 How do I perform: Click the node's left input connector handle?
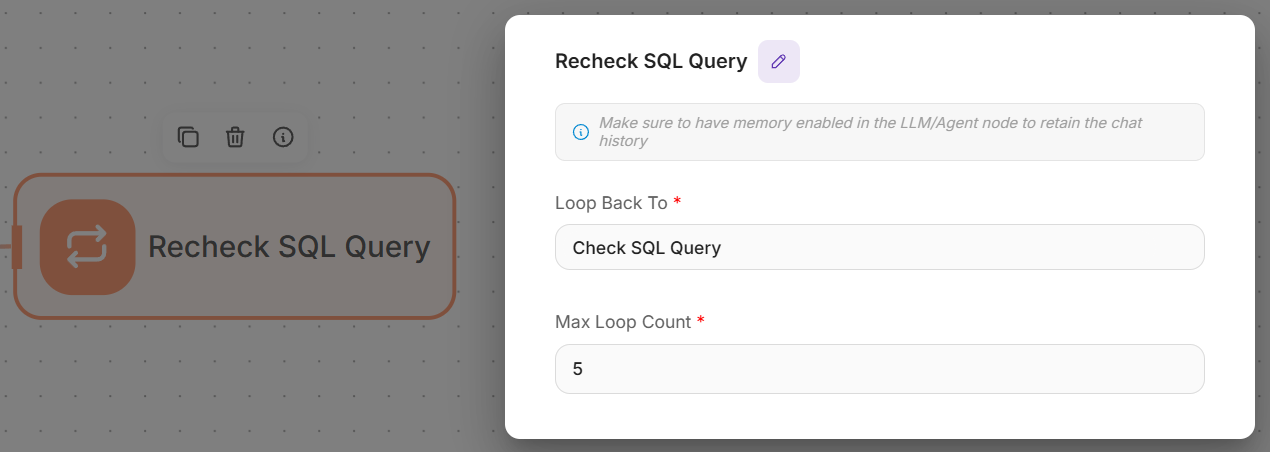click(16, 247)
